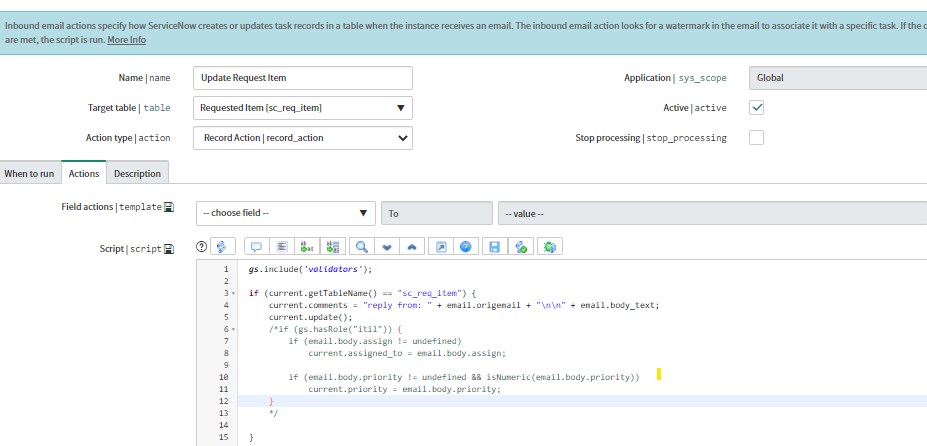Click the current.priority assignment line
927x446 pixels.
coord(404,389)
